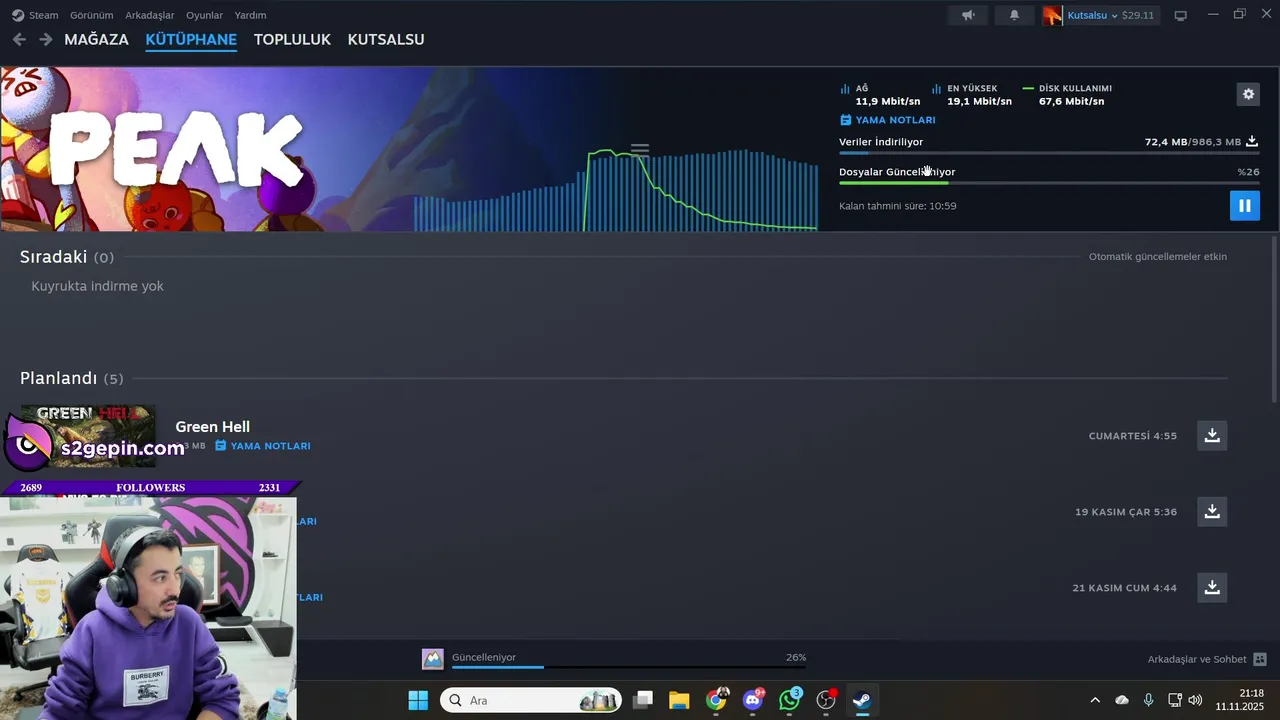Click the Planlandı section header
The width and height of the screenshot is (1280, 720).
click(x=72, y=378)
